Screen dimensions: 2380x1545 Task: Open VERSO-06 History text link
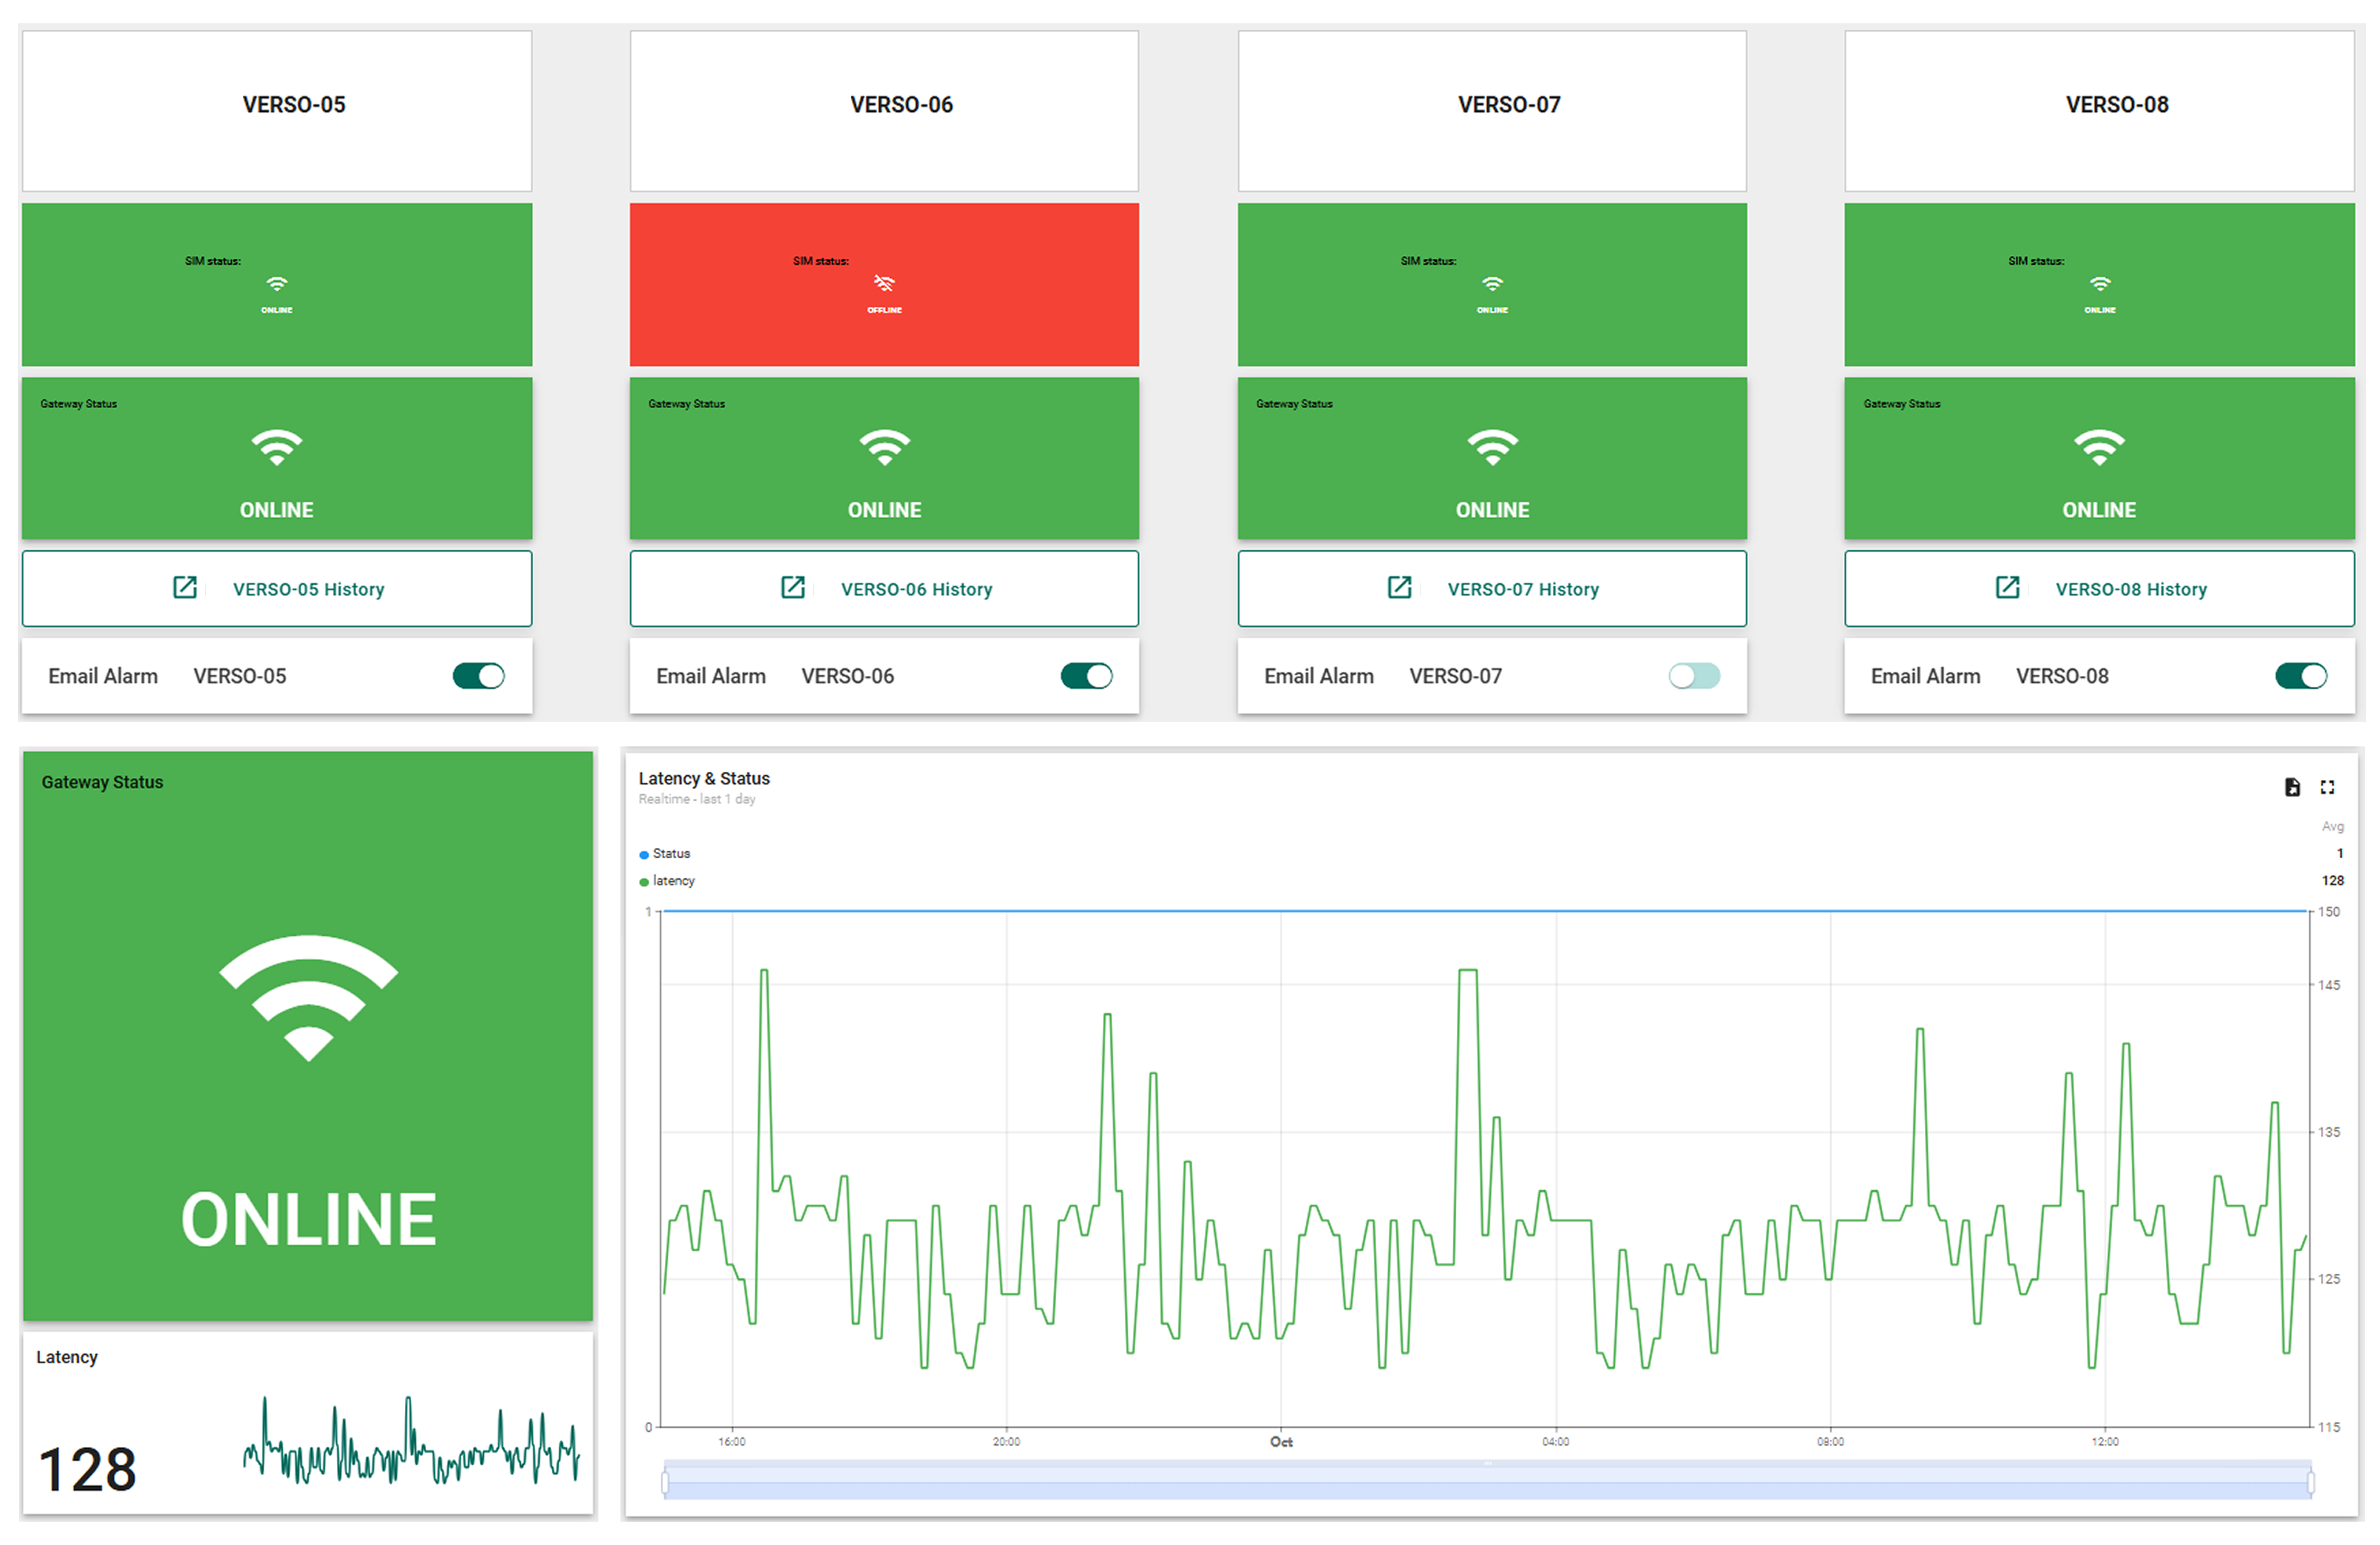tap(917, 589)
